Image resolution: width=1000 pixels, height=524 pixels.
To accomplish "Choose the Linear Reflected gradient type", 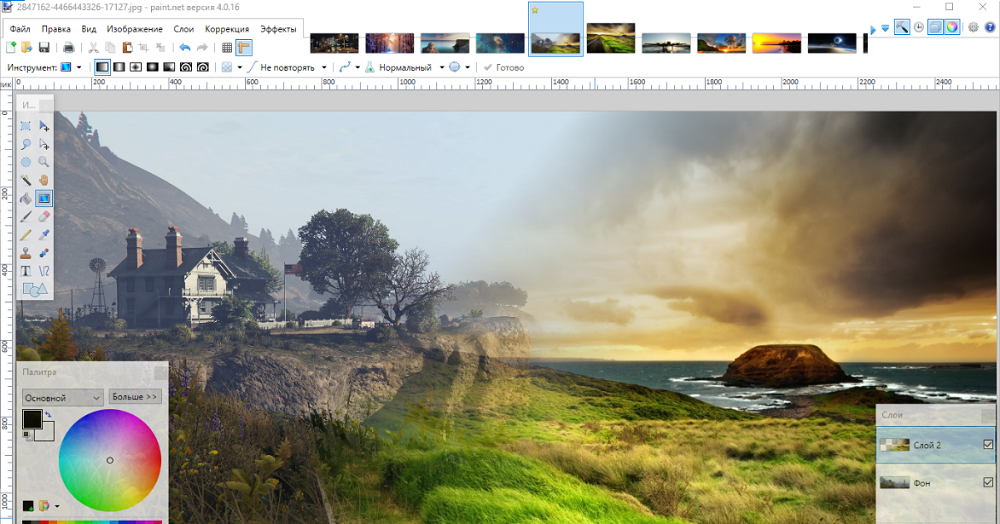I will click(x=119, y=67).
